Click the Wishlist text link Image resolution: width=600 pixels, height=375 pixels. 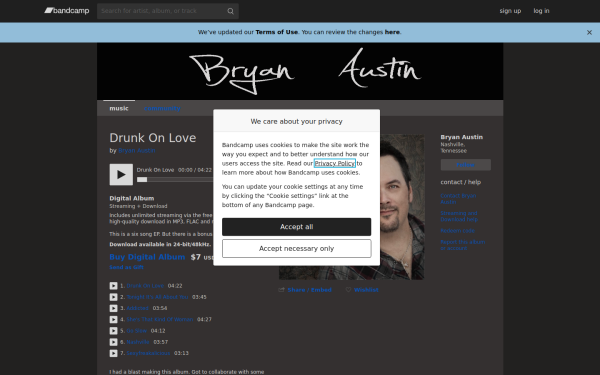tap(366, 290)
